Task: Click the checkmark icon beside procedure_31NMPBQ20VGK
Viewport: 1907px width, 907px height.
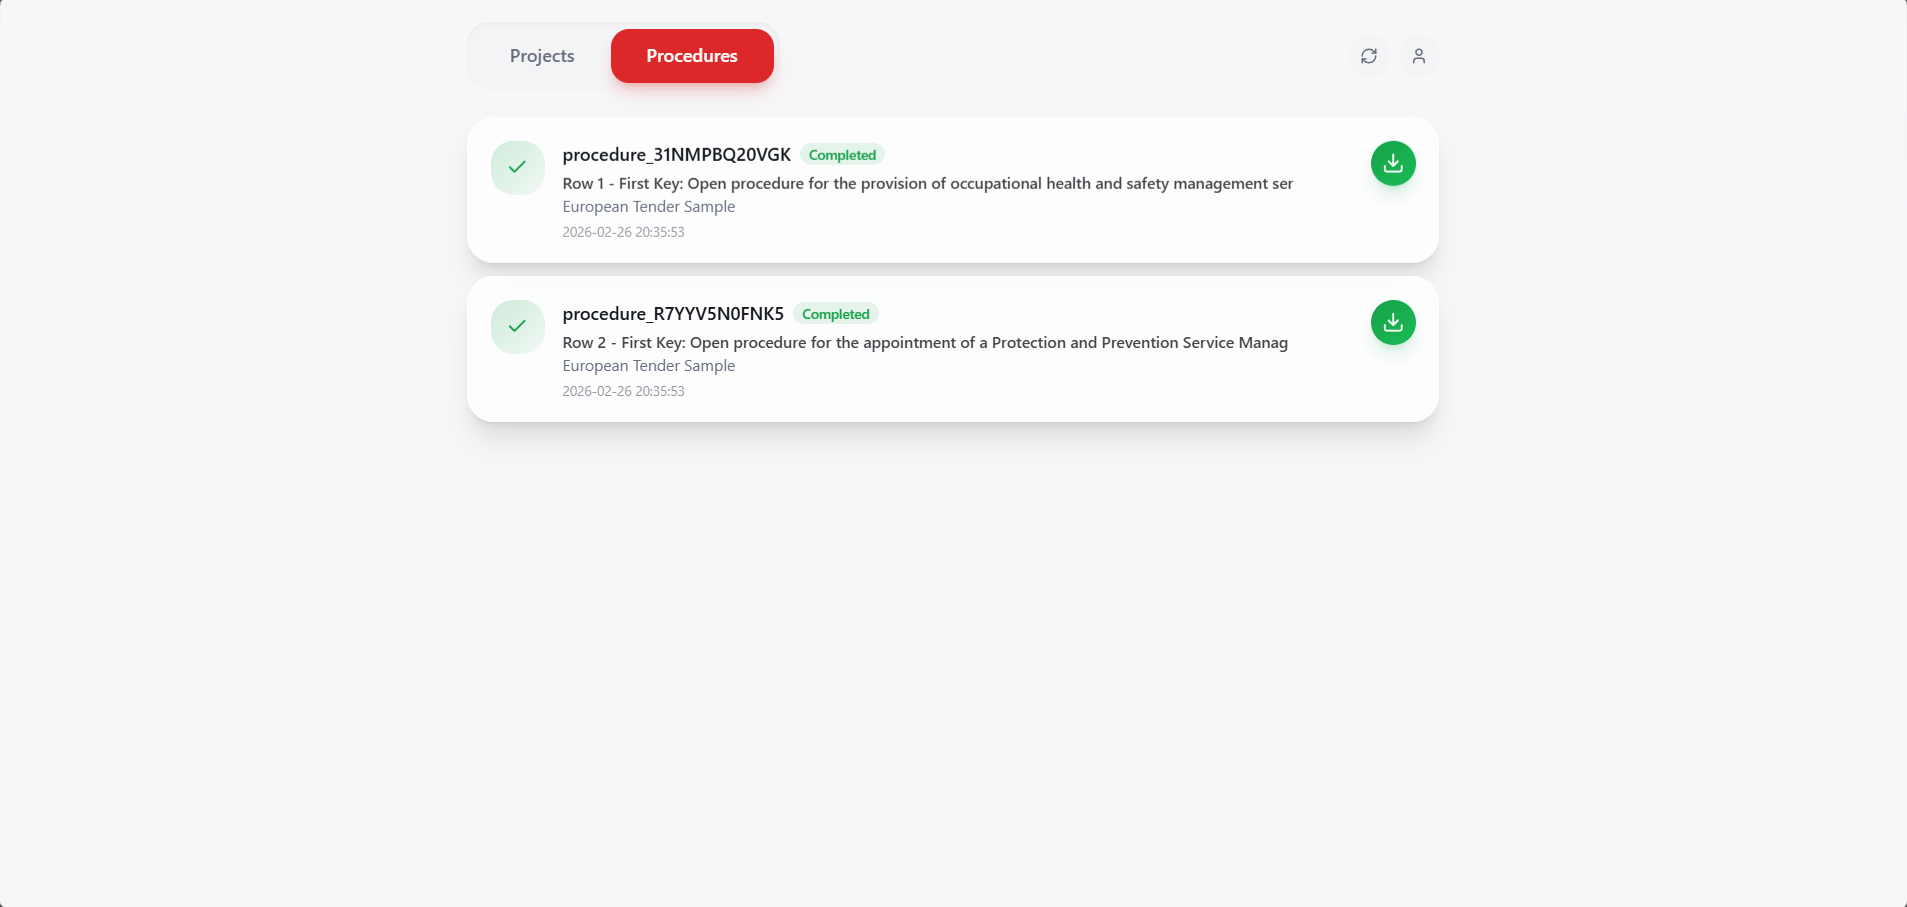Action: tap(517, 167)
